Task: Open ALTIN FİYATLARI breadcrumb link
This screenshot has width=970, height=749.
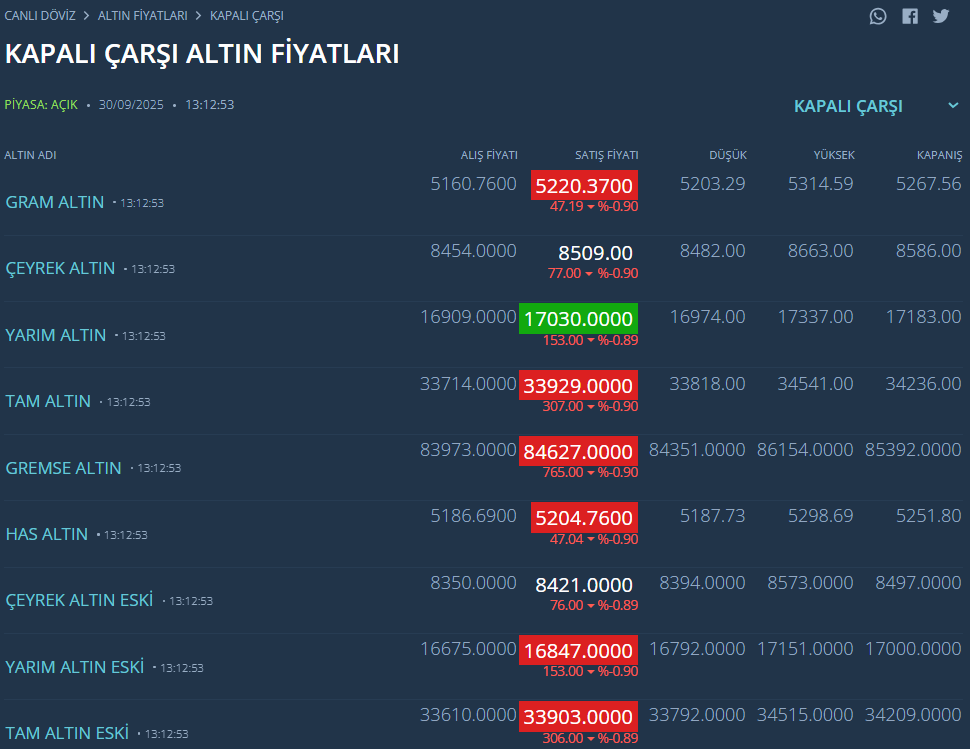Action: [x=142, y=15]
